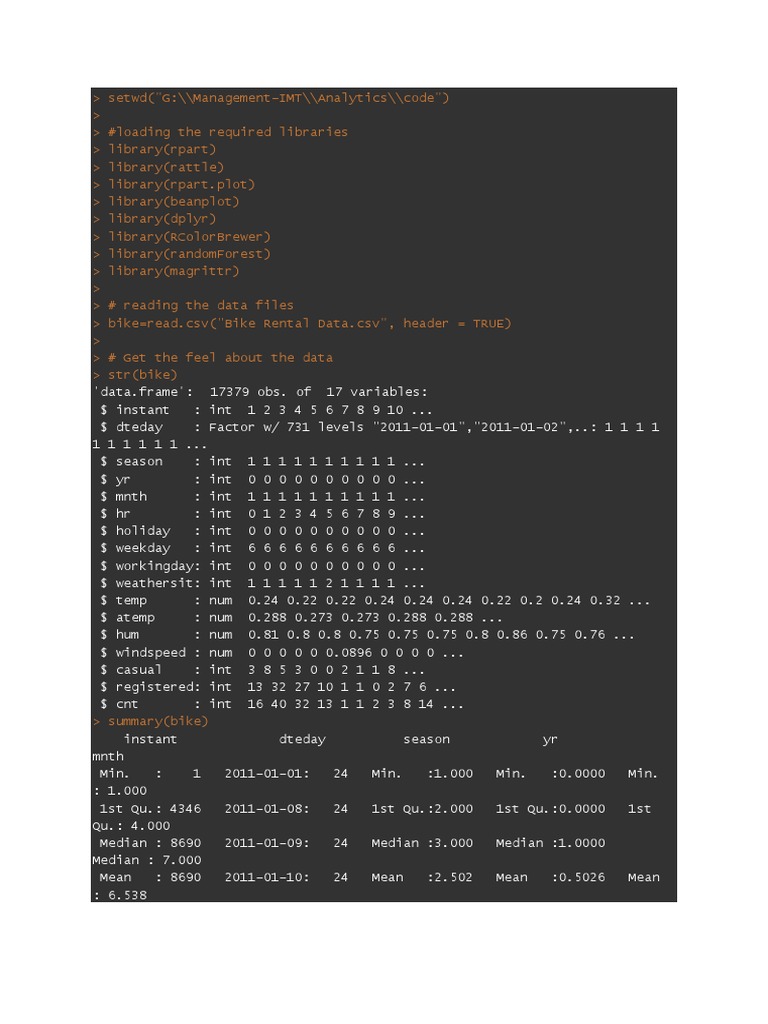This screenshot has width=768, height=1024.
Task: Select the library(rpart.plot) line
Action: point(181,184)
